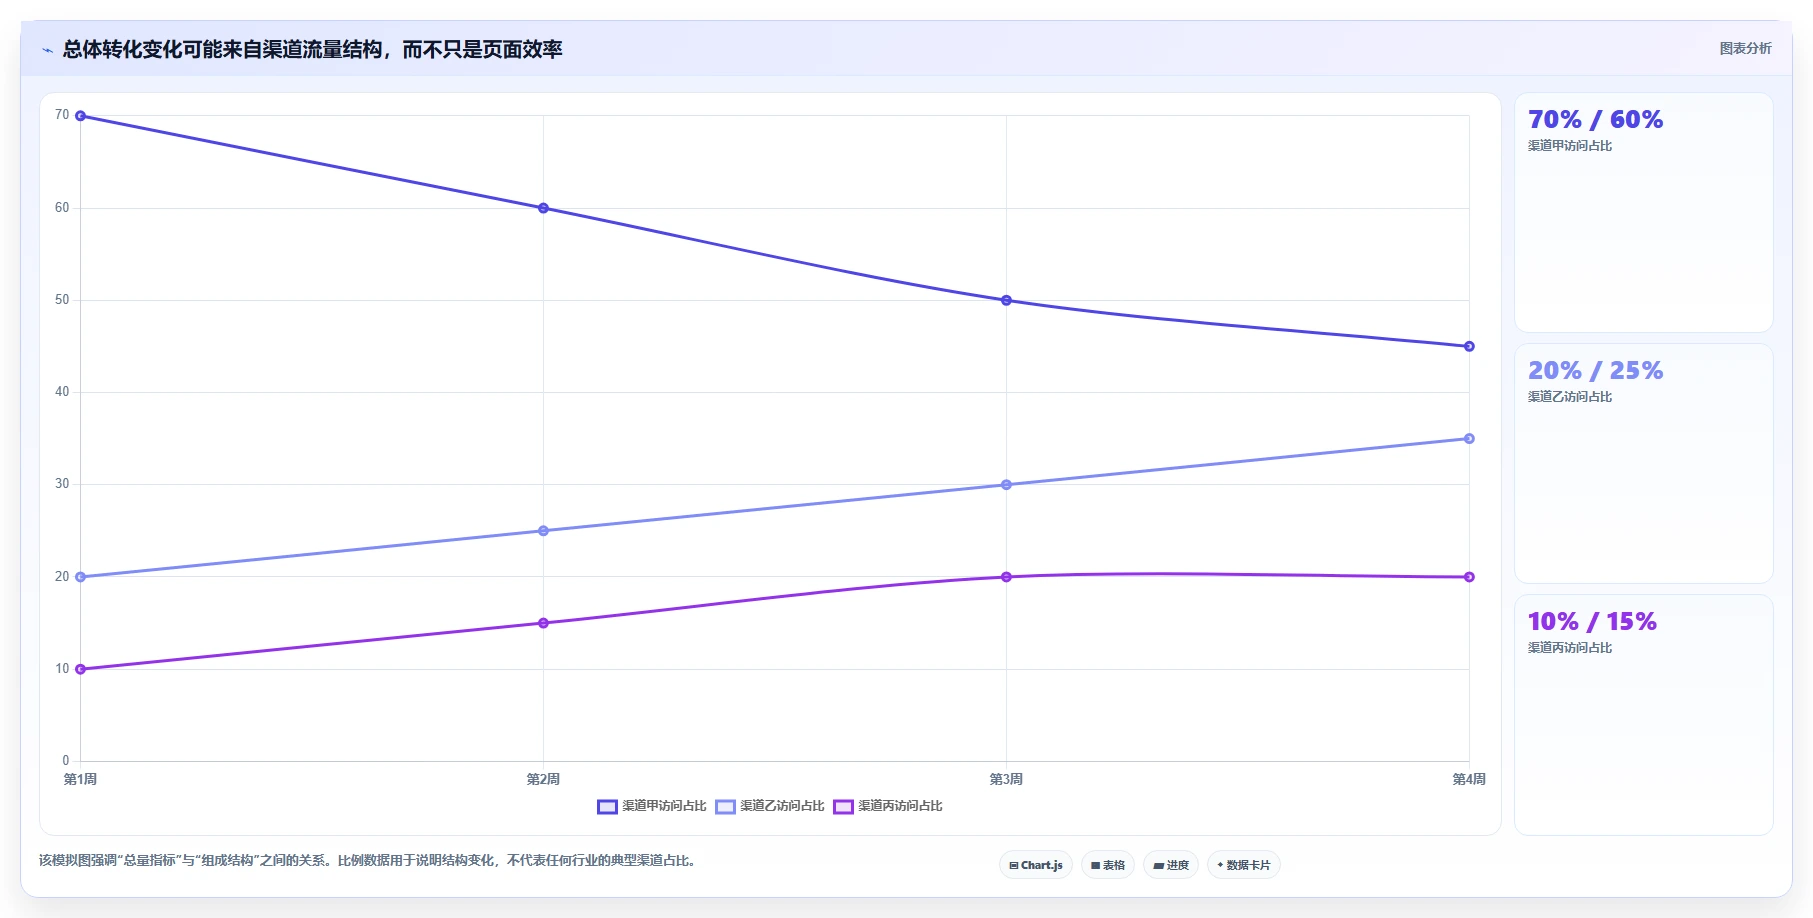Click 渠道甲 data point at 第1周 (70)

pyautogui.click(x=80, y=116)
